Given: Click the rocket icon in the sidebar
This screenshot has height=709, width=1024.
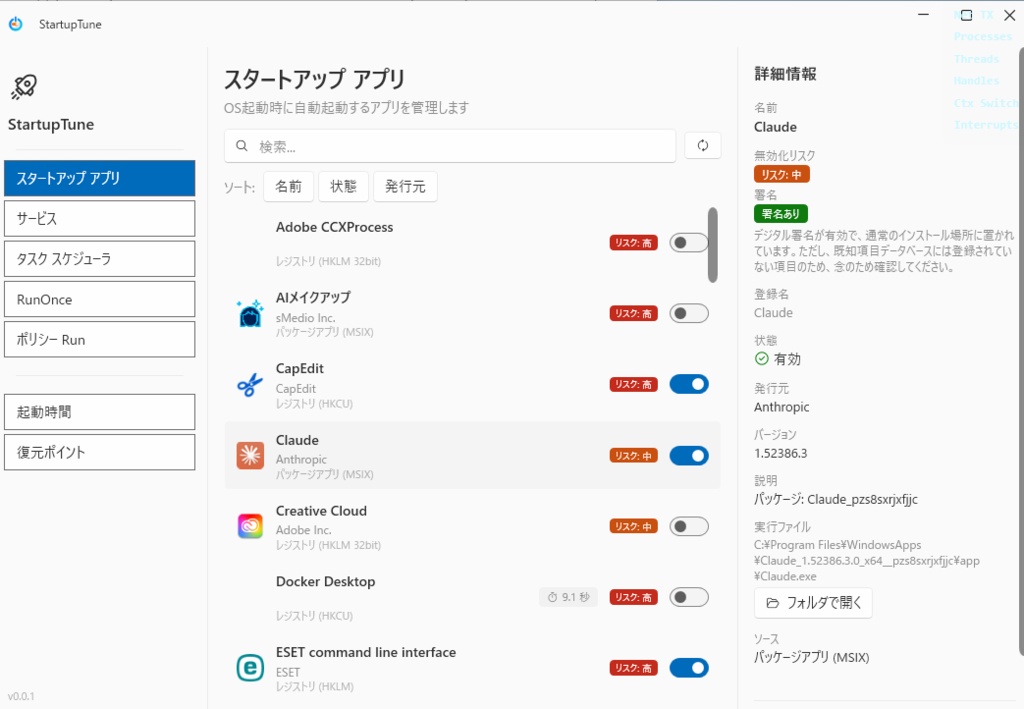Looking at the screenshot, I should click(24, 87).
